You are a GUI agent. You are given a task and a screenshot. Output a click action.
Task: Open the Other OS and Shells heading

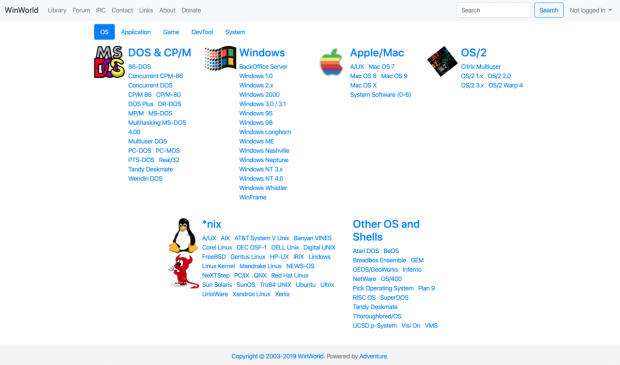pyautogui.click(x=386, y=231)
